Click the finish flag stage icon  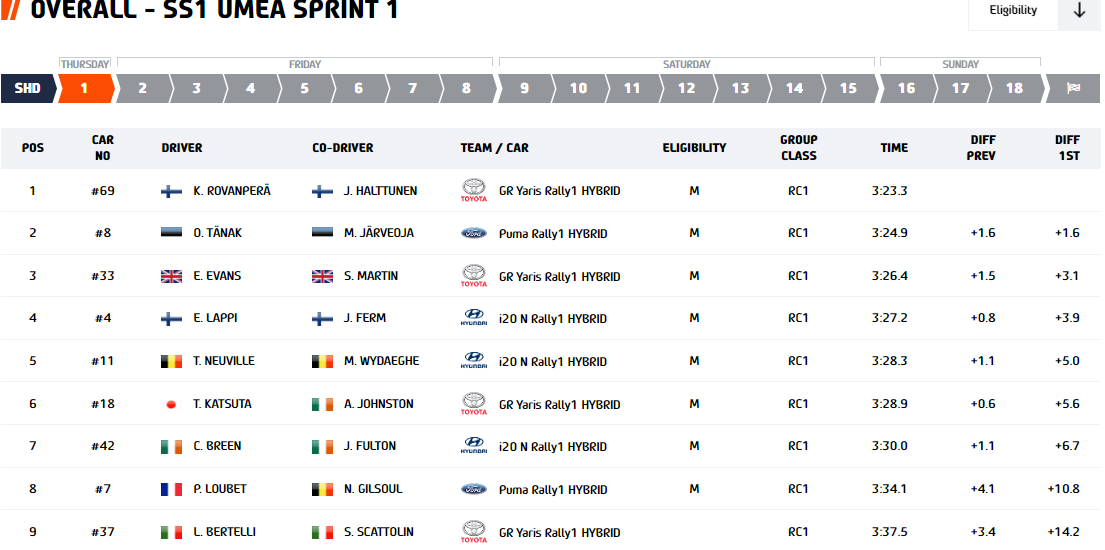pyautogui.click(x=1073, y=88)
